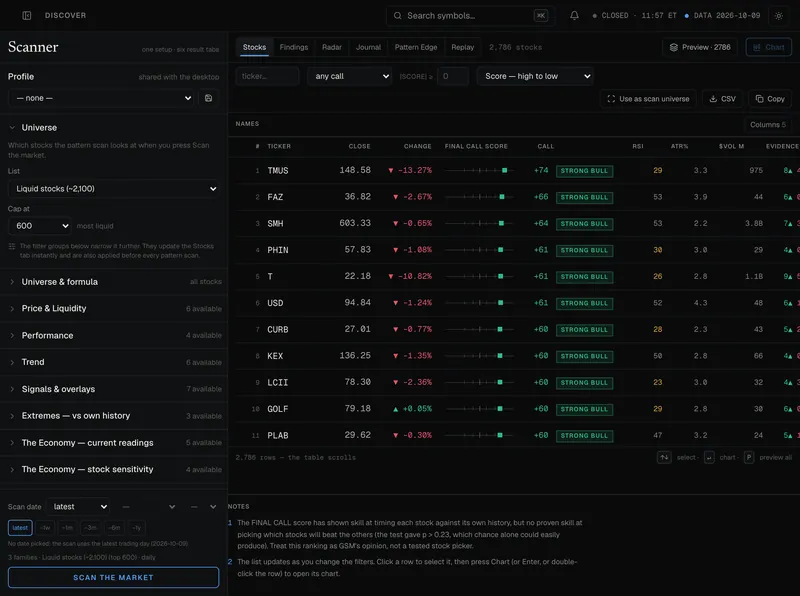Click Use as scan universe button

pos(648,99)
